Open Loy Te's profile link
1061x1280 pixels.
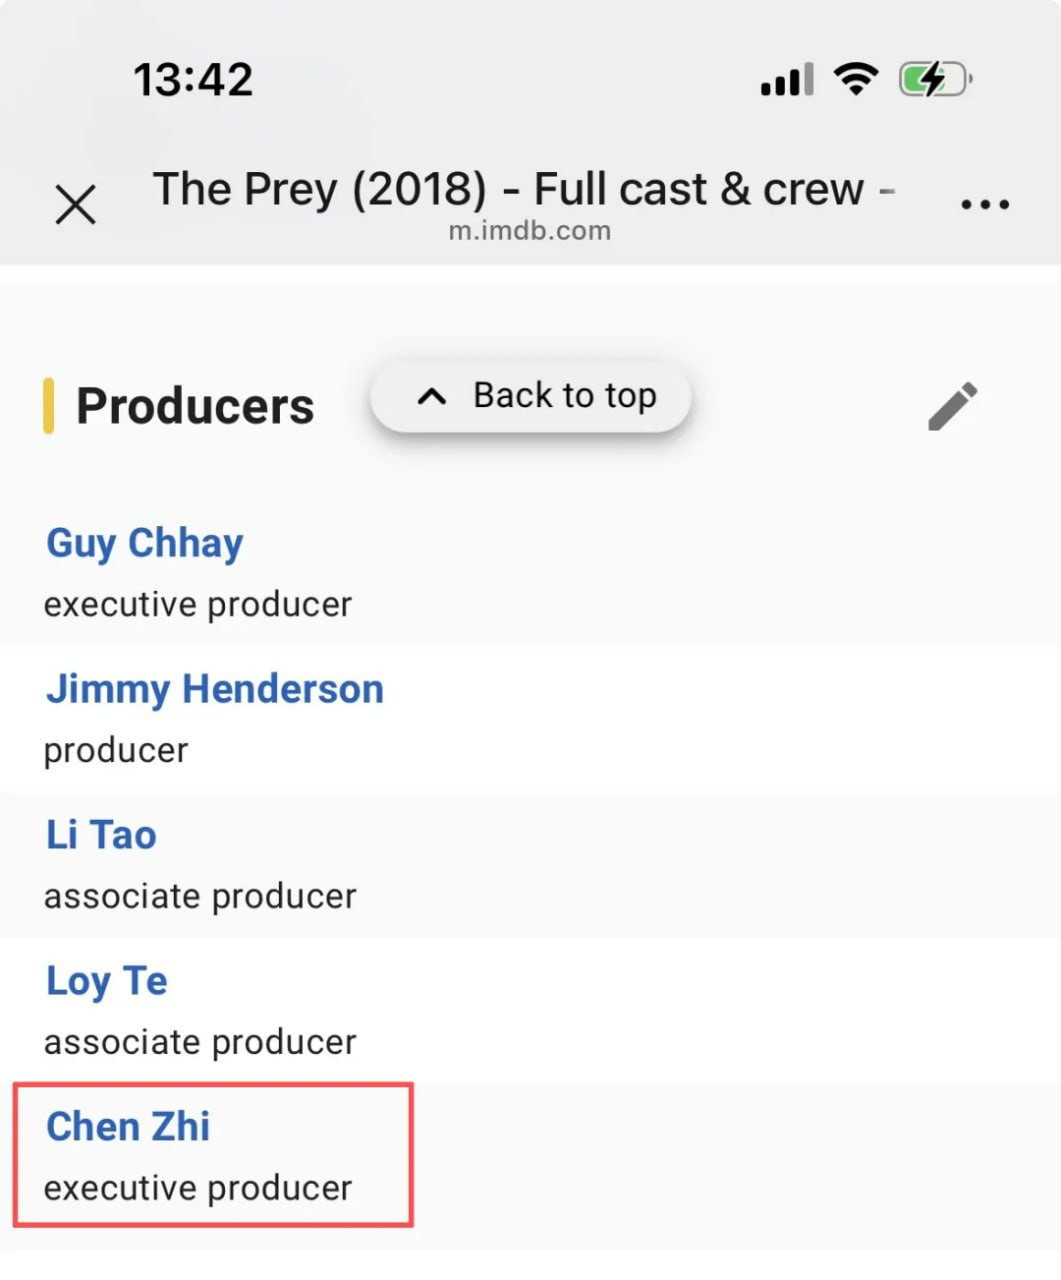[107, 981]
